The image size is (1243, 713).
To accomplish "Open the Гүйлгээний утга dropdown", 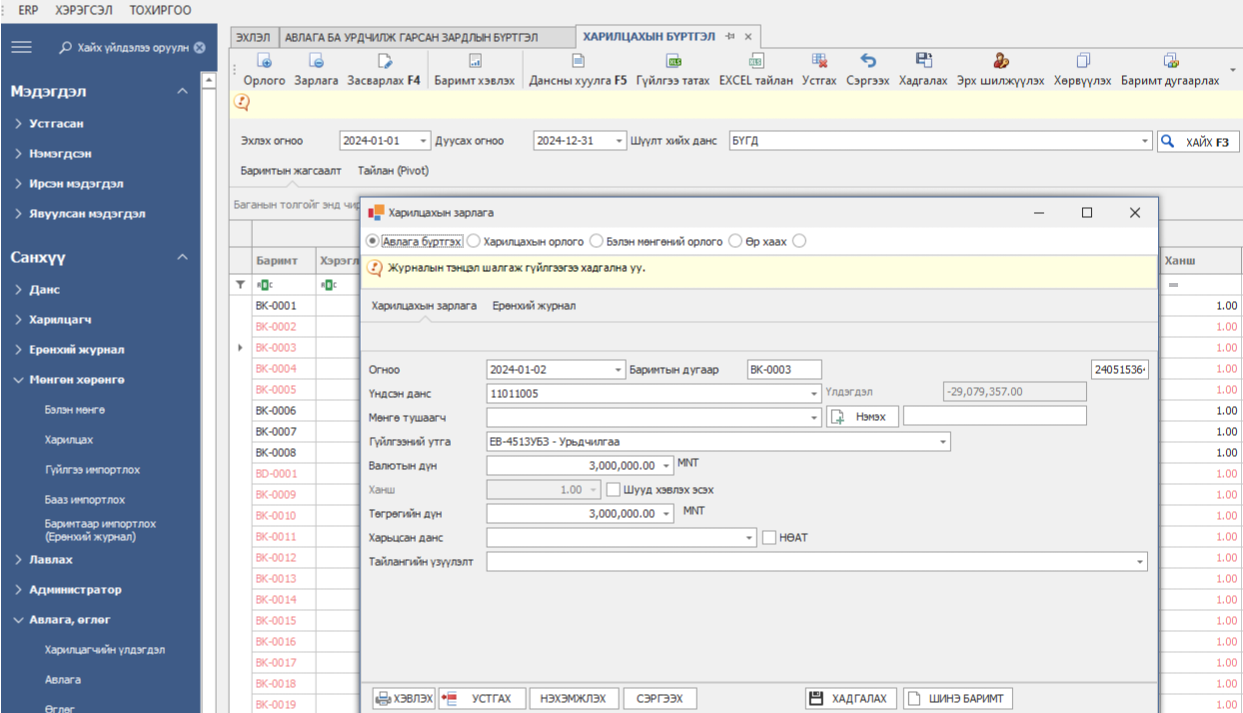I will point(943,441).
